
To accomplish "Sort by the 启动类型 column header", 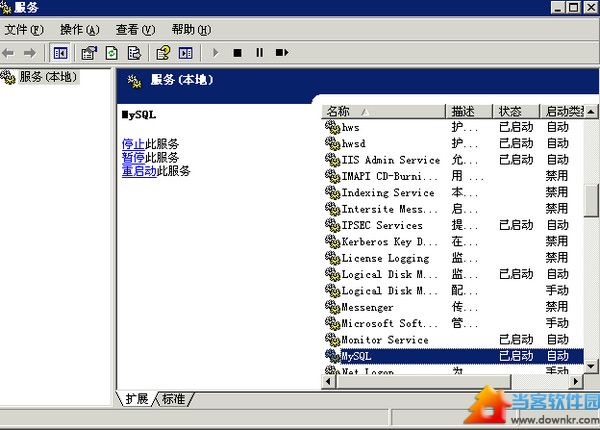I will coord(562,111).
